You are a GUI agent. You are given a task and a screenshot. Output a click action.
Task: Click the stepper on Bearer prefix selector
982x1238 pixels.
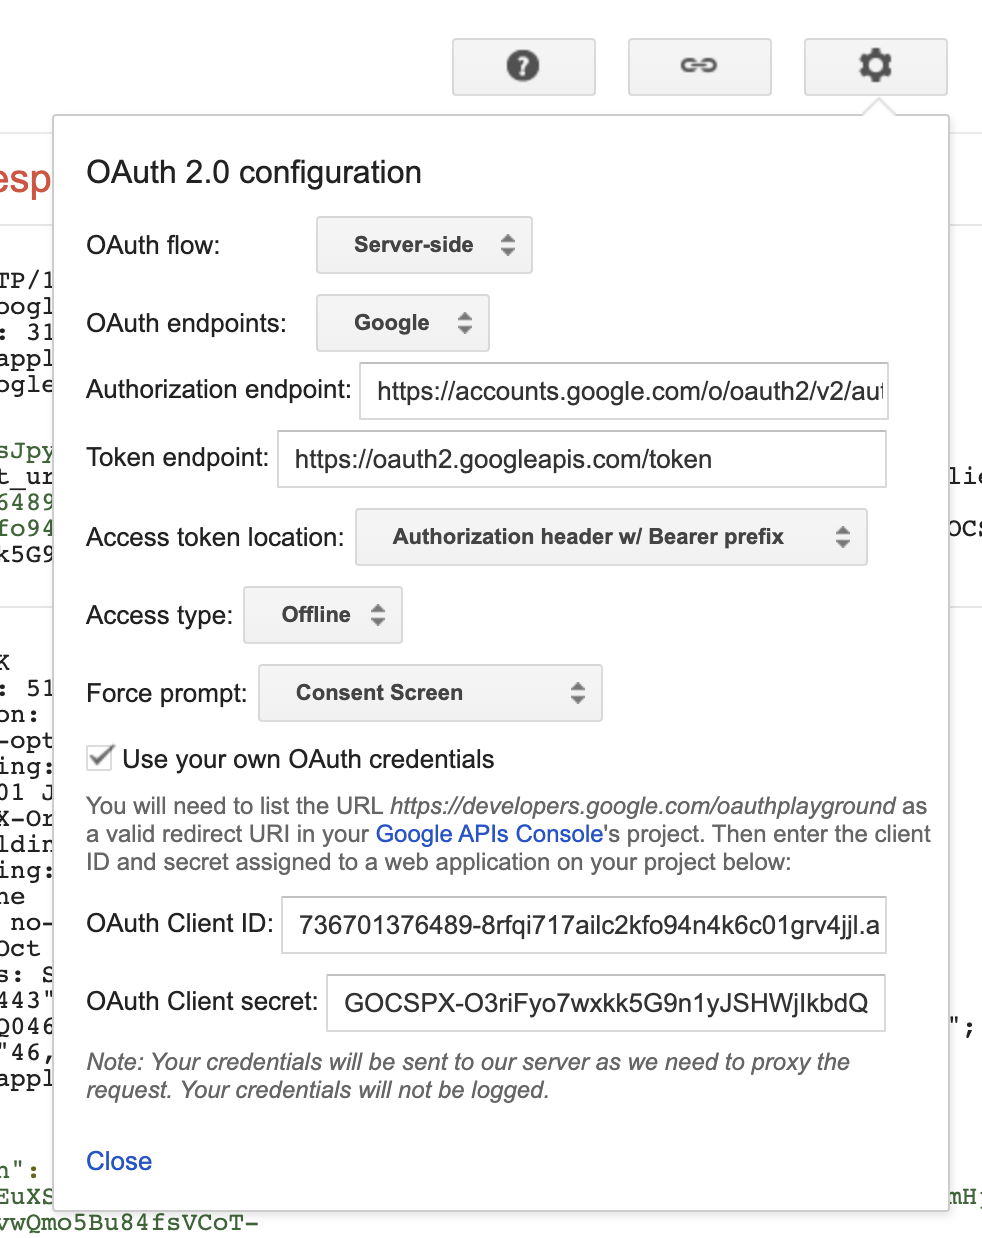pos(843,537)
